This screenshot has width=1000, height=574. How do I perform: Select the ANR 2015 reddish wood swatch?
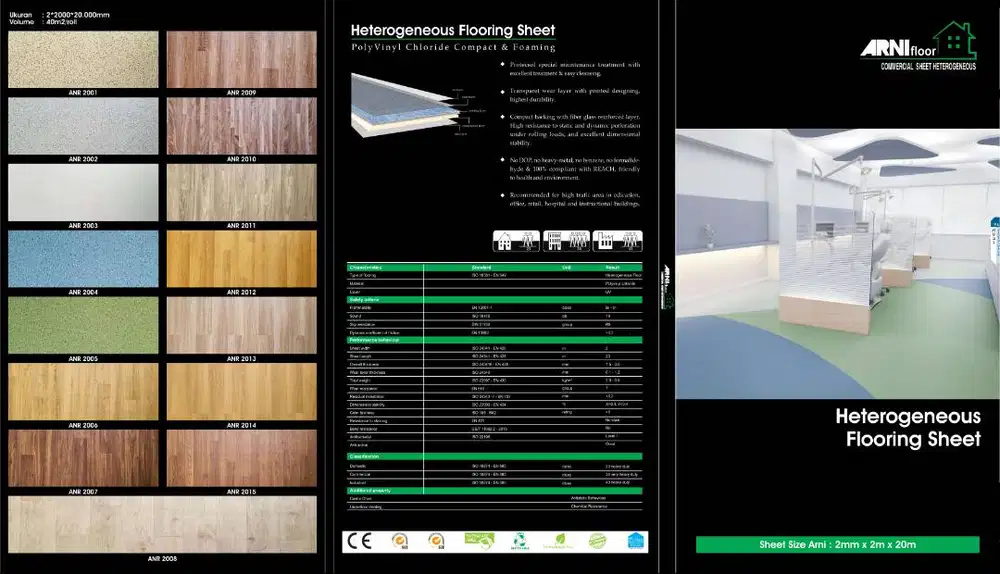point(241,457)
